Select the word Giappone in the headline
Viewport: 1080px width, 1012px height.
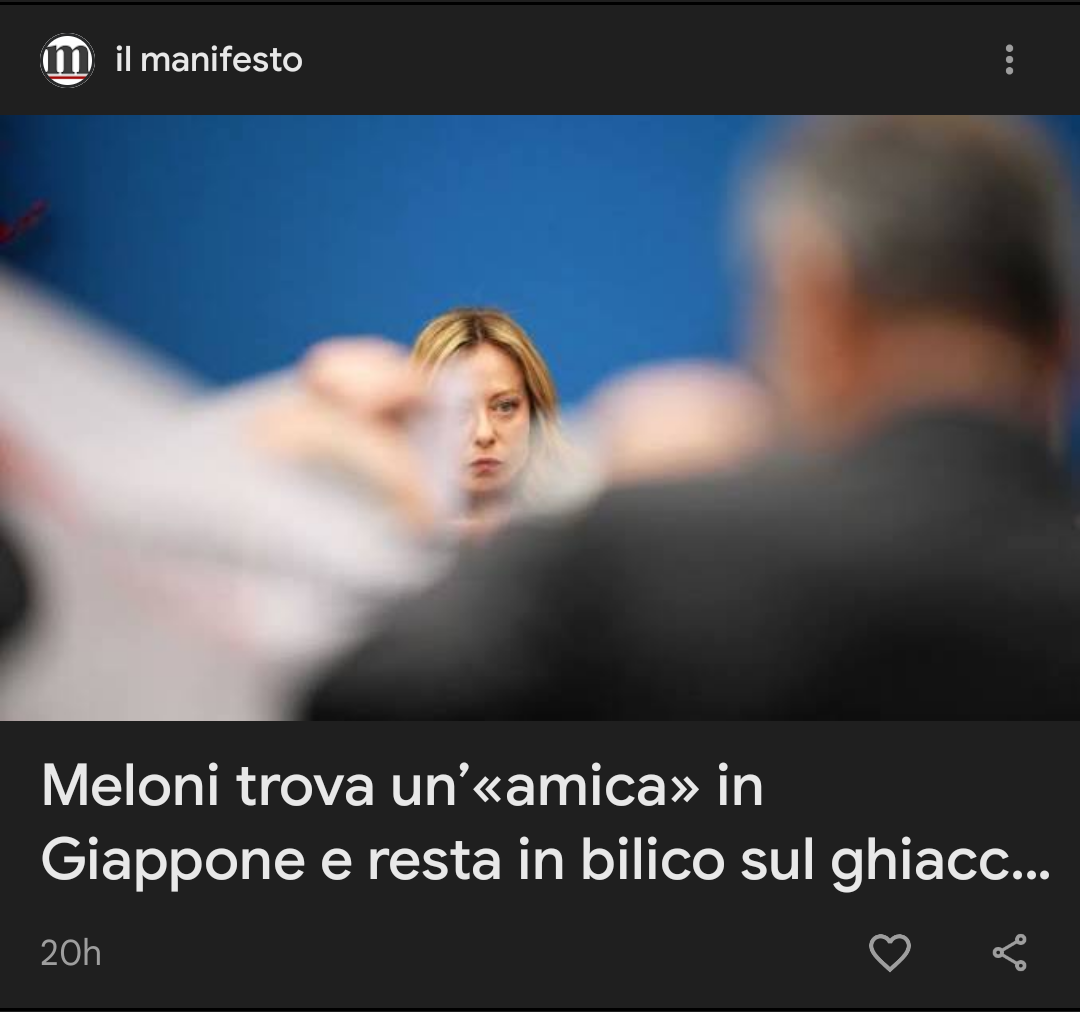[173, 861]
